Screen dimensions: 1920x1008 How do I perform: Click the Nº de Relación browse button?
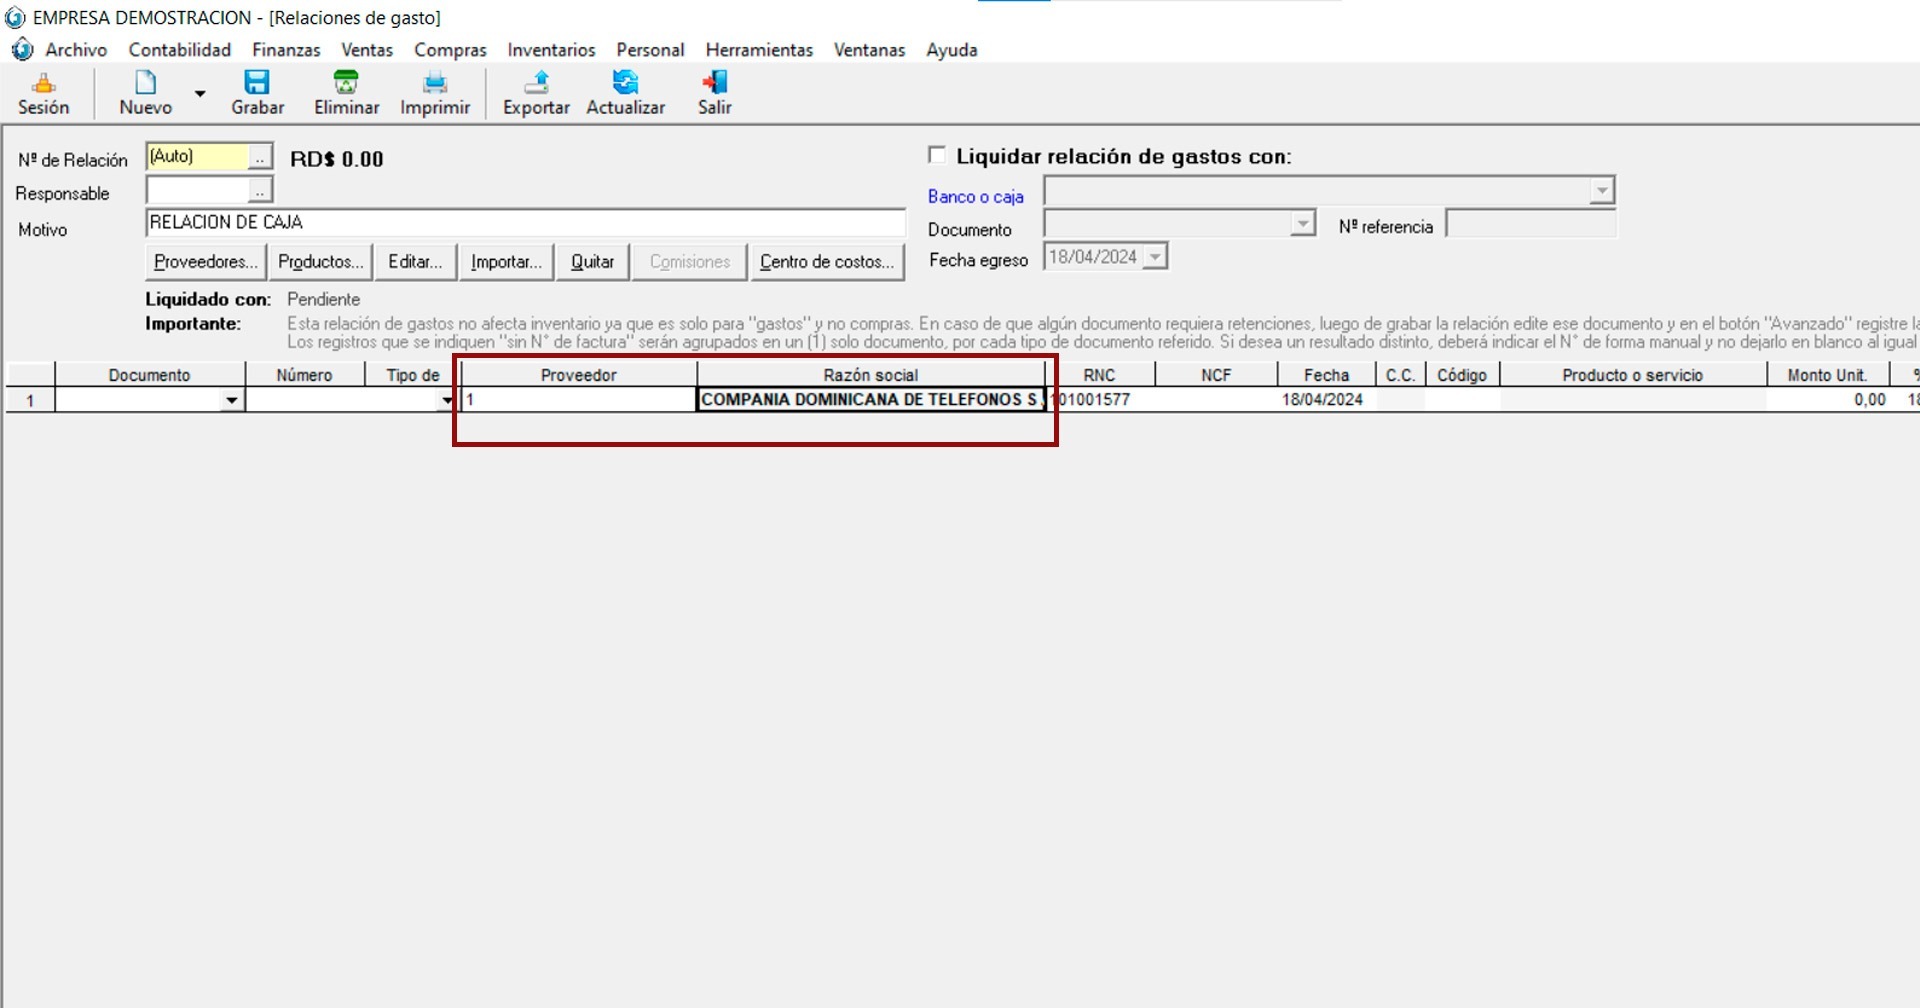pos(260,157)
